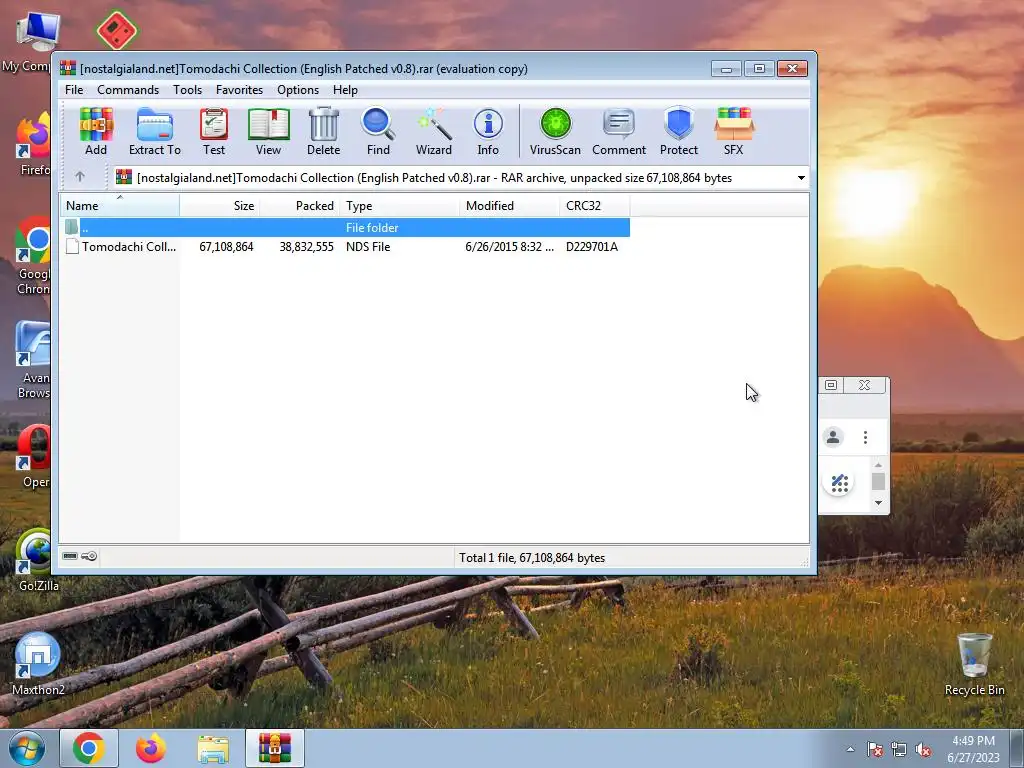Click the drive icon in status bar

click(70, 556)
